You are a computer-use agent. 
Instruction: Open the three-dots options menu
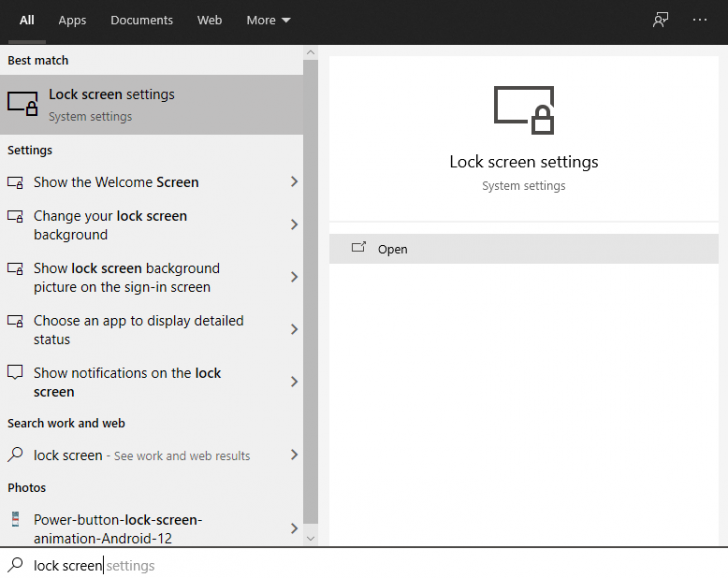point(700,20)
